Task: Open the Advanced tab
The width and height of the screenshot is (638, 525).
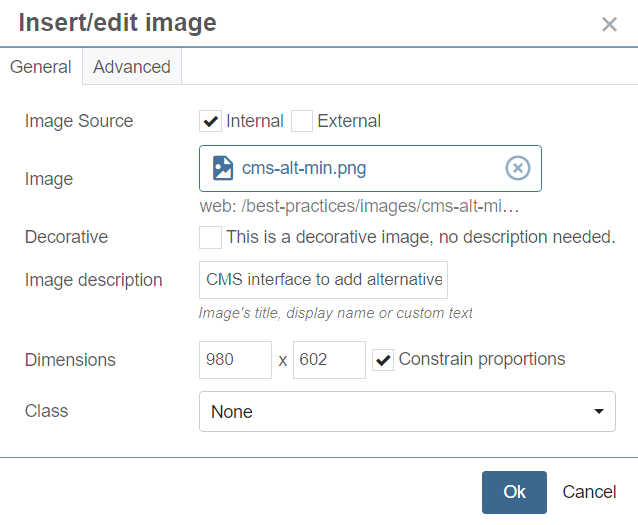Action: 132,67
